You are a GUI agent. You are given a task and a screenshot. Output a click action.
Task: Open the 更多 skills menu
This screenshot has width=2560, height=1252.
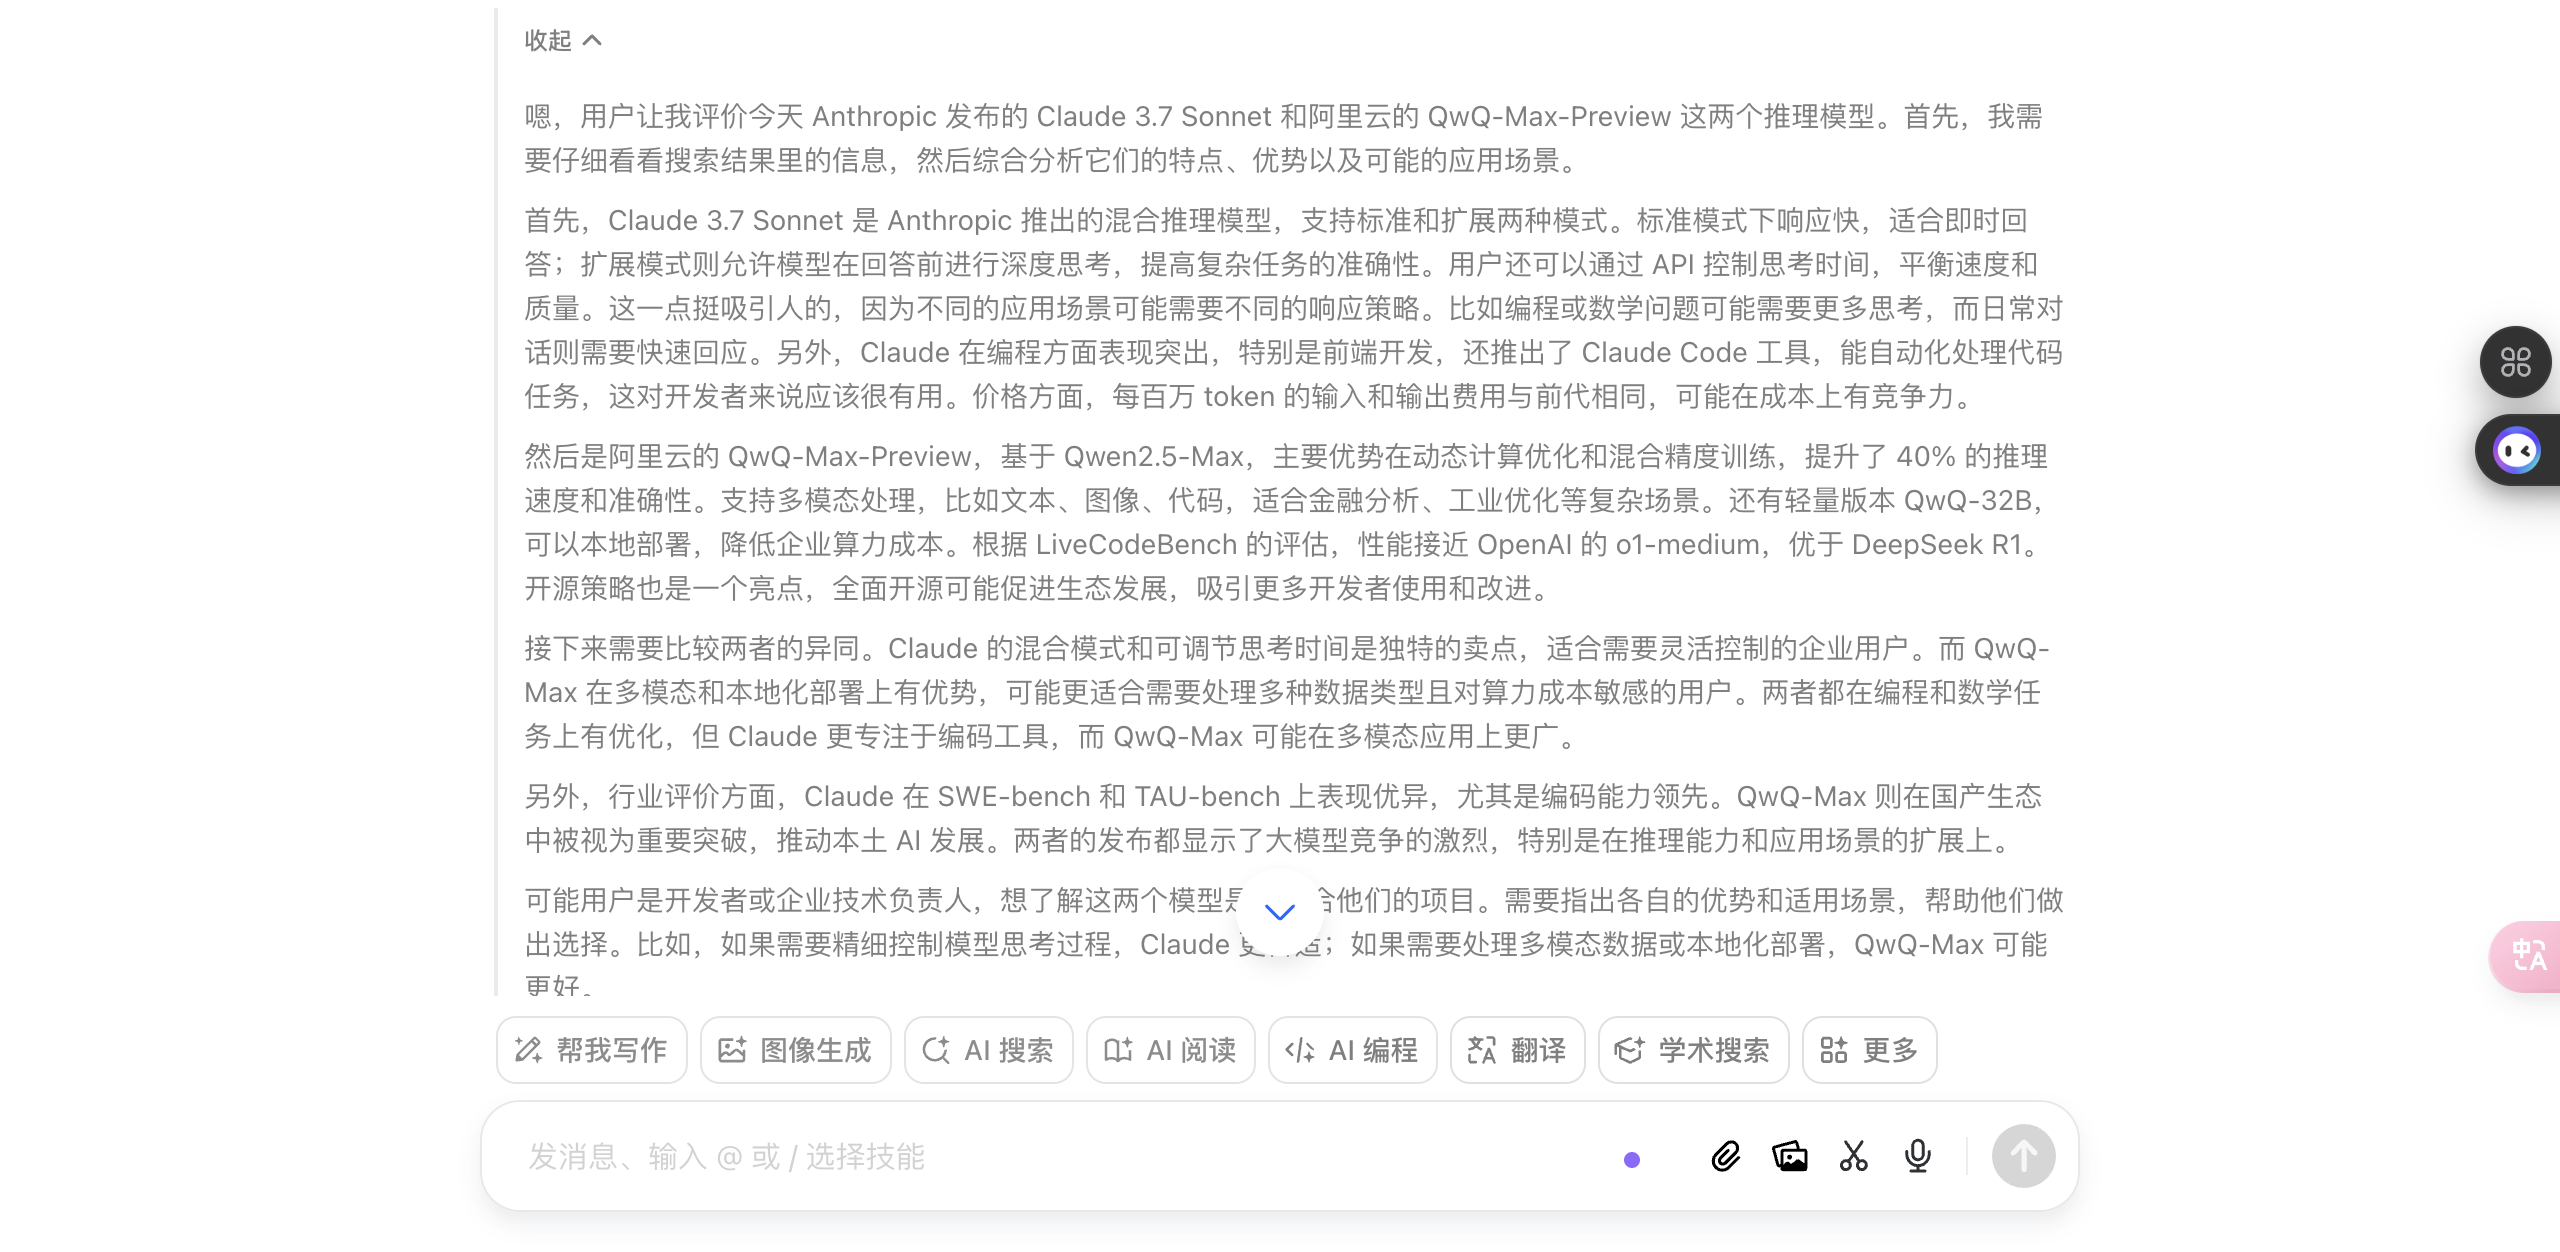coord(1869,1050)
